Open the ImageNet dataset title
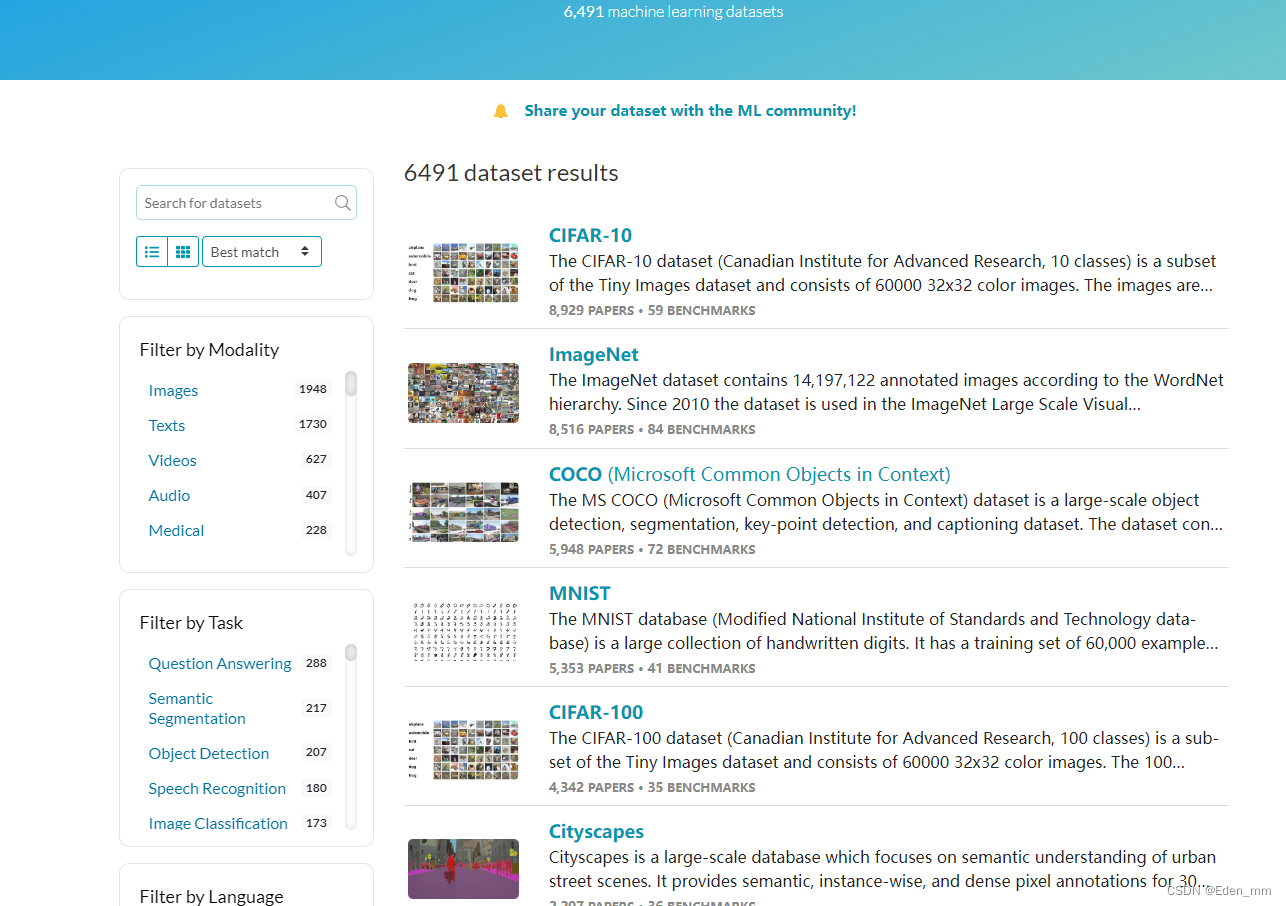 click(593, 354)
